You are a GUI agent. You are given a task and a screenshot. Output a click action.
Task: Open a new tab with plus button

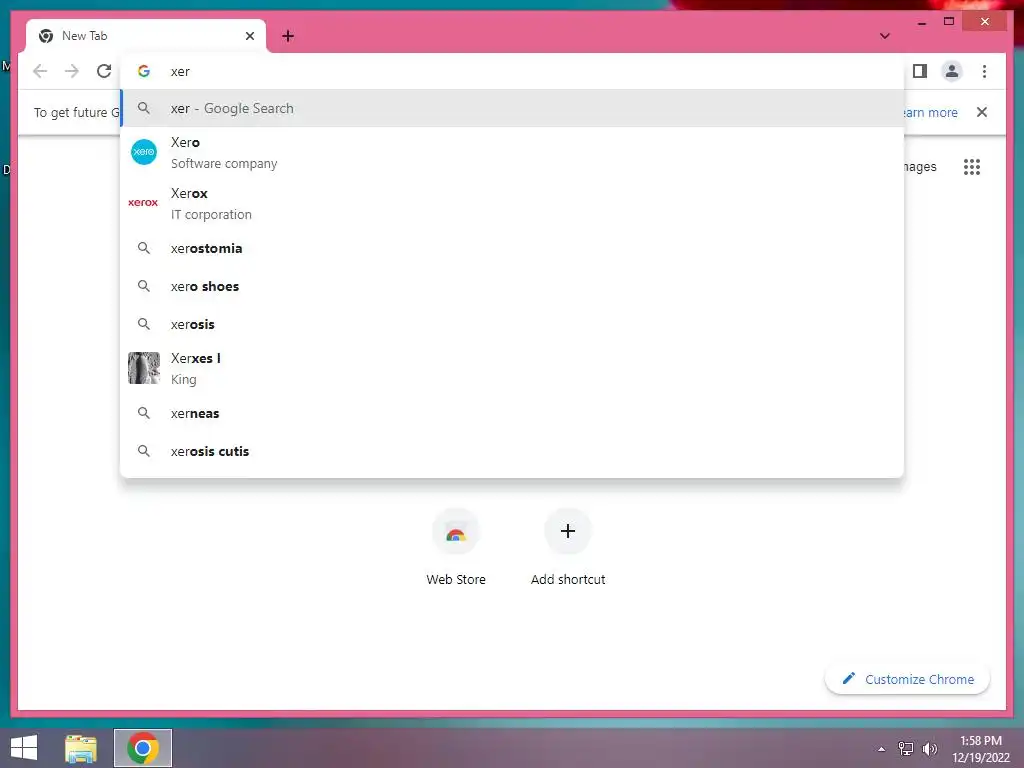click(288, 36)
